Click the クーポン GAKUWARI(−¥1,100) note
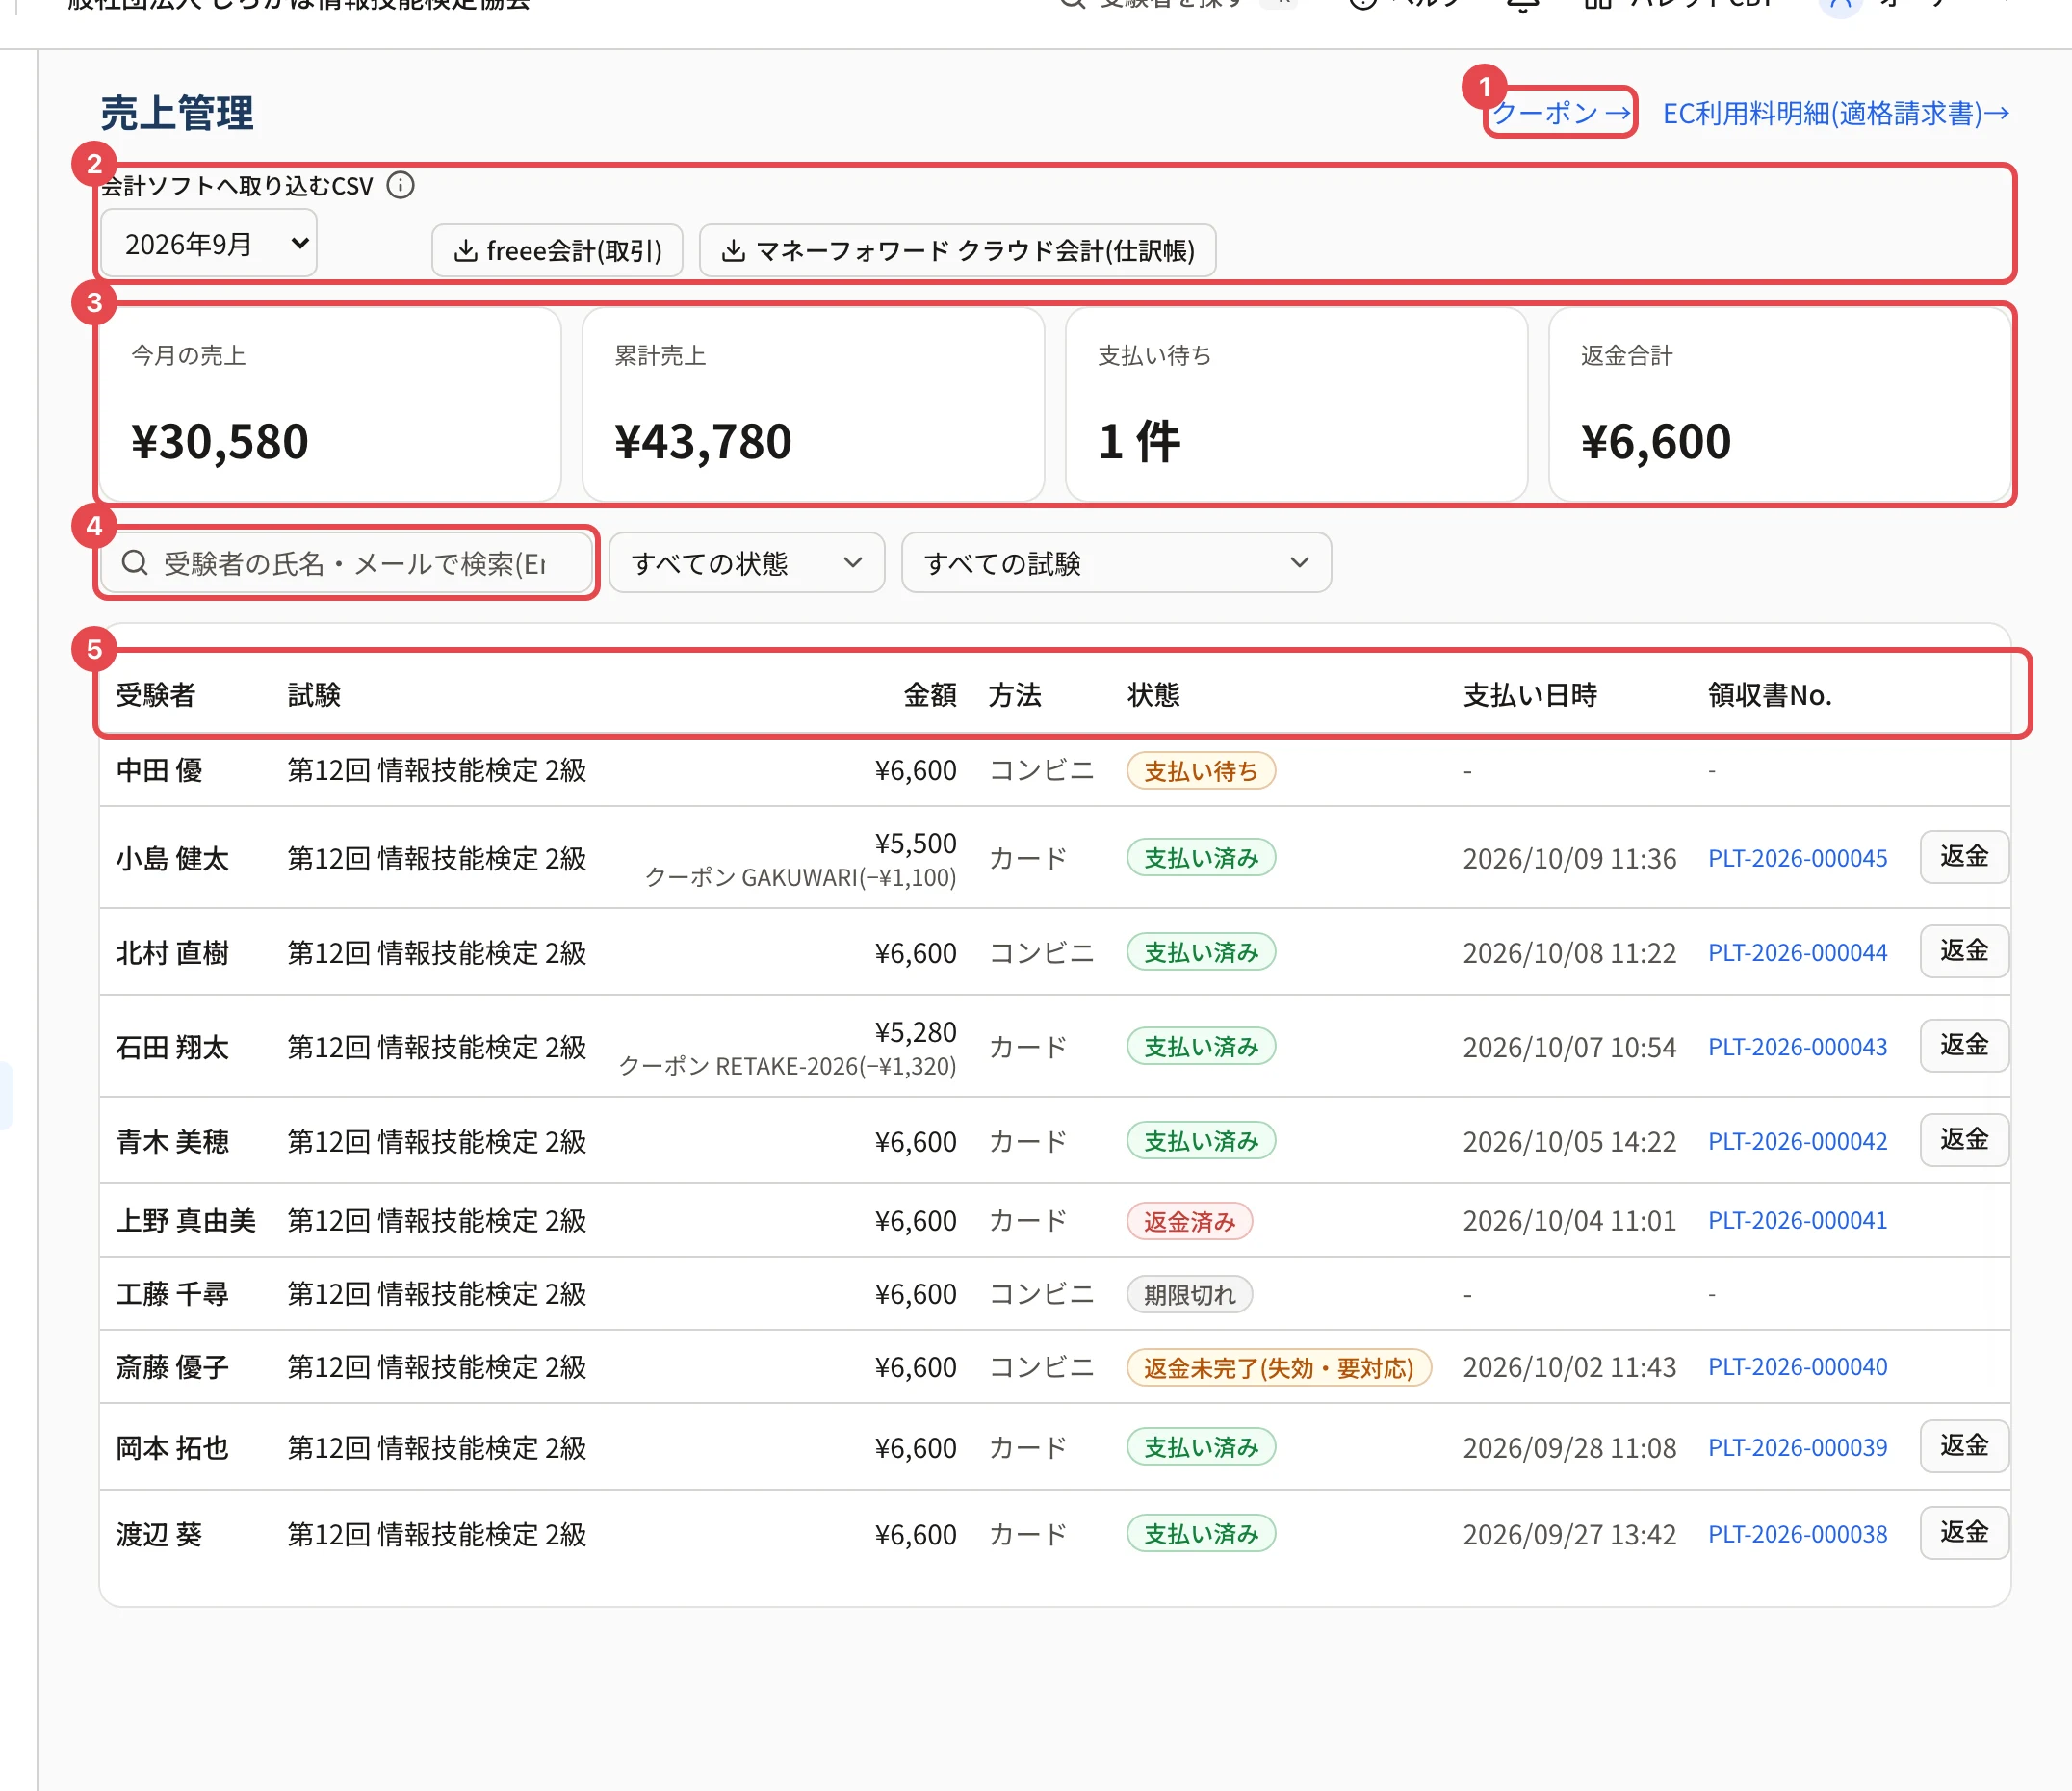This screenshot has height=1791, width=2072. tap(800, 878)
